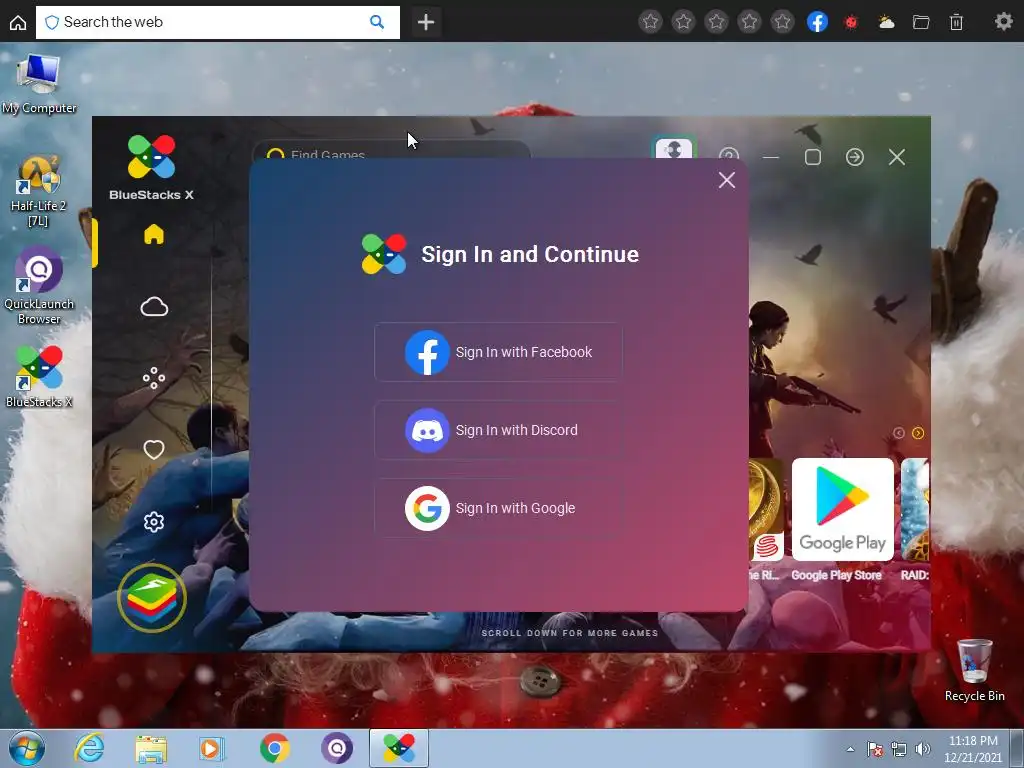Viewport: 1024px width, 768px height.
Task: Click the BlueStacks X logo in sidebar
Action: (152, 167)
